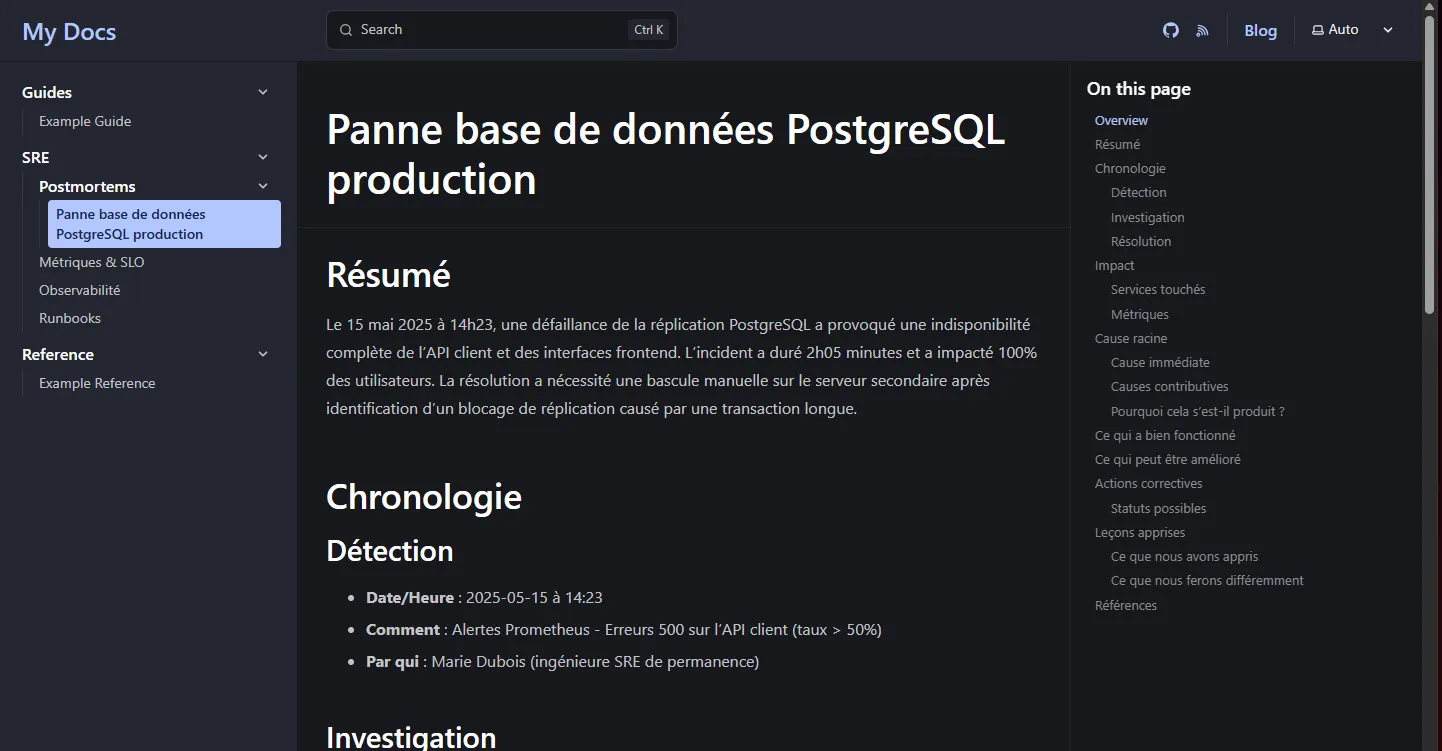Click the RSS feed icon
This screenshot has width=1442, height=751.
pos(1200,30)
